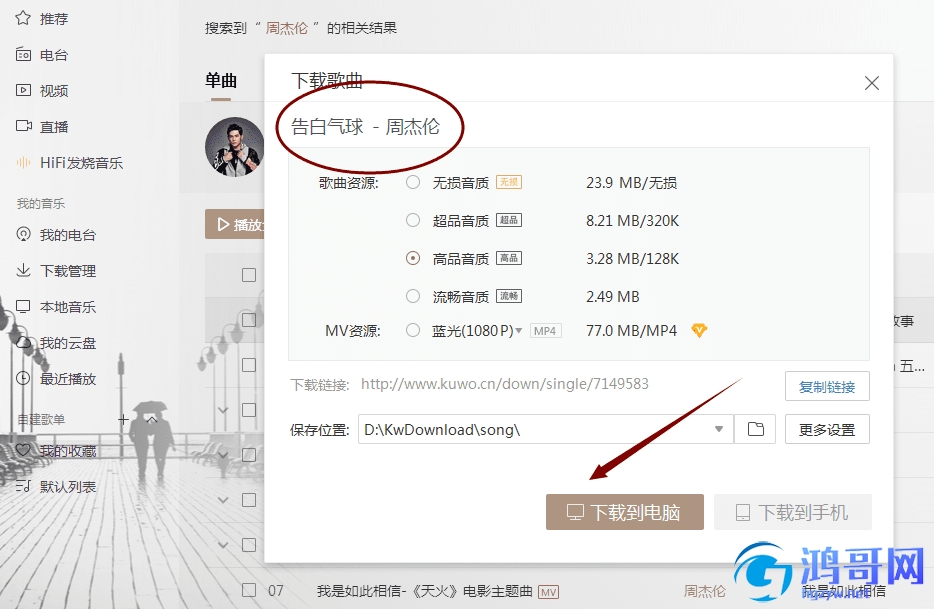Click the 23.9 MB/无损 size text
This screenshot has height=609, width=934.
[x=631, y=182]
